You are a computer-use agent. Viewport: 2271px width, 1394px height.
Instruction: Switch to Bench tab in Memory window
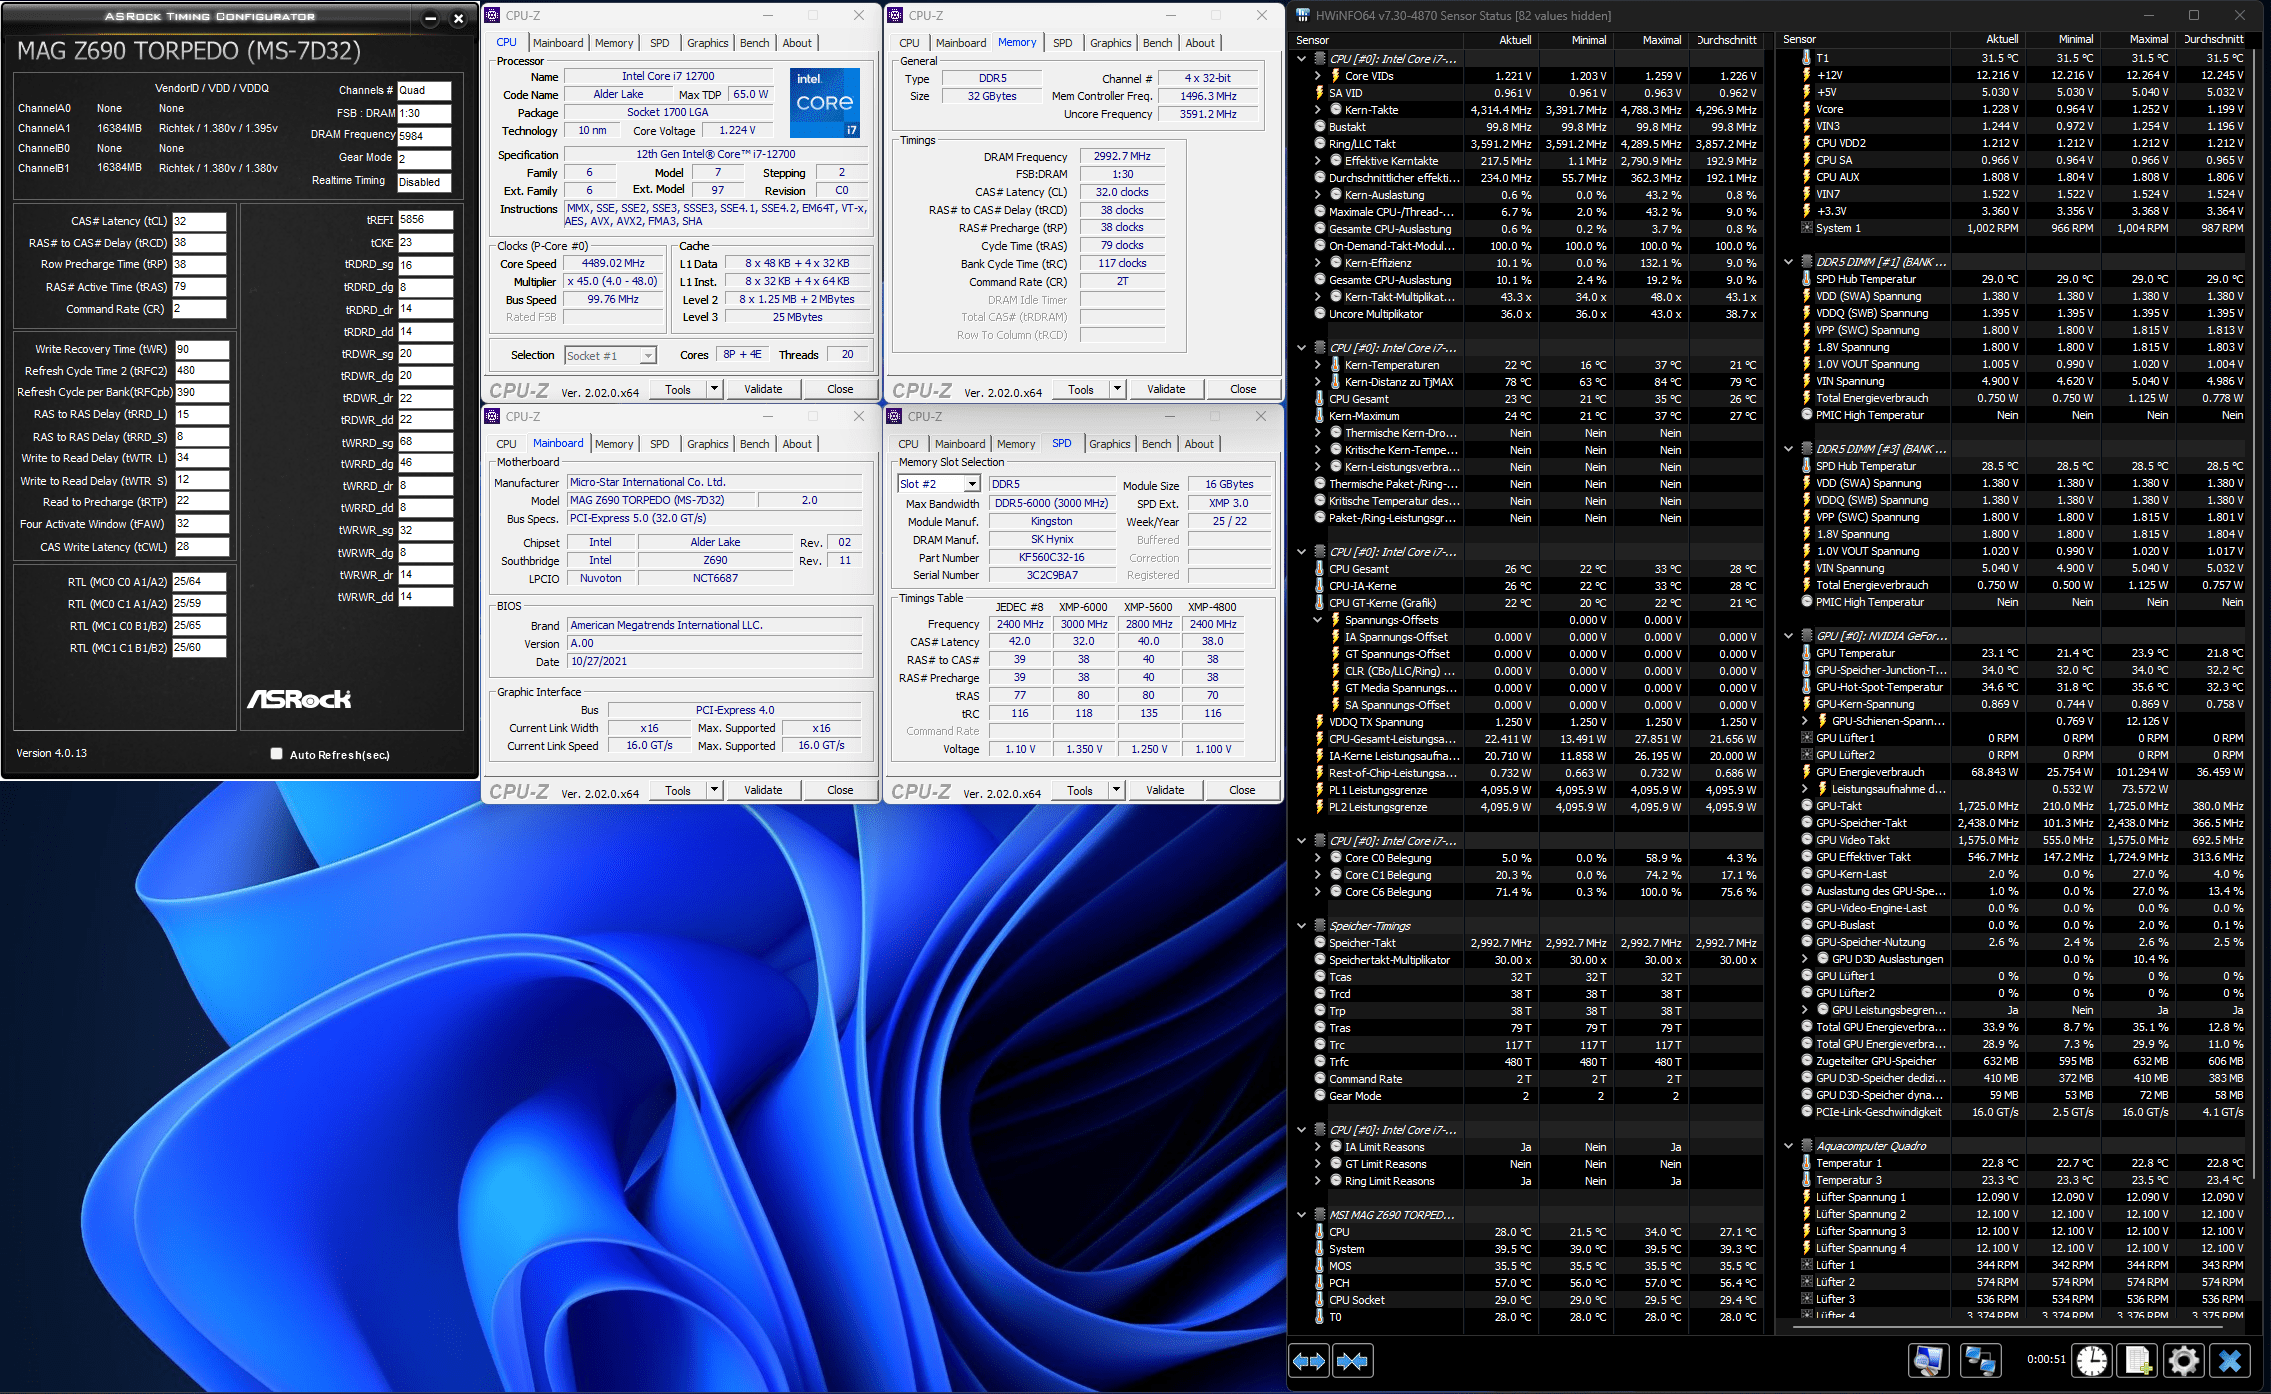(1157, 43)
